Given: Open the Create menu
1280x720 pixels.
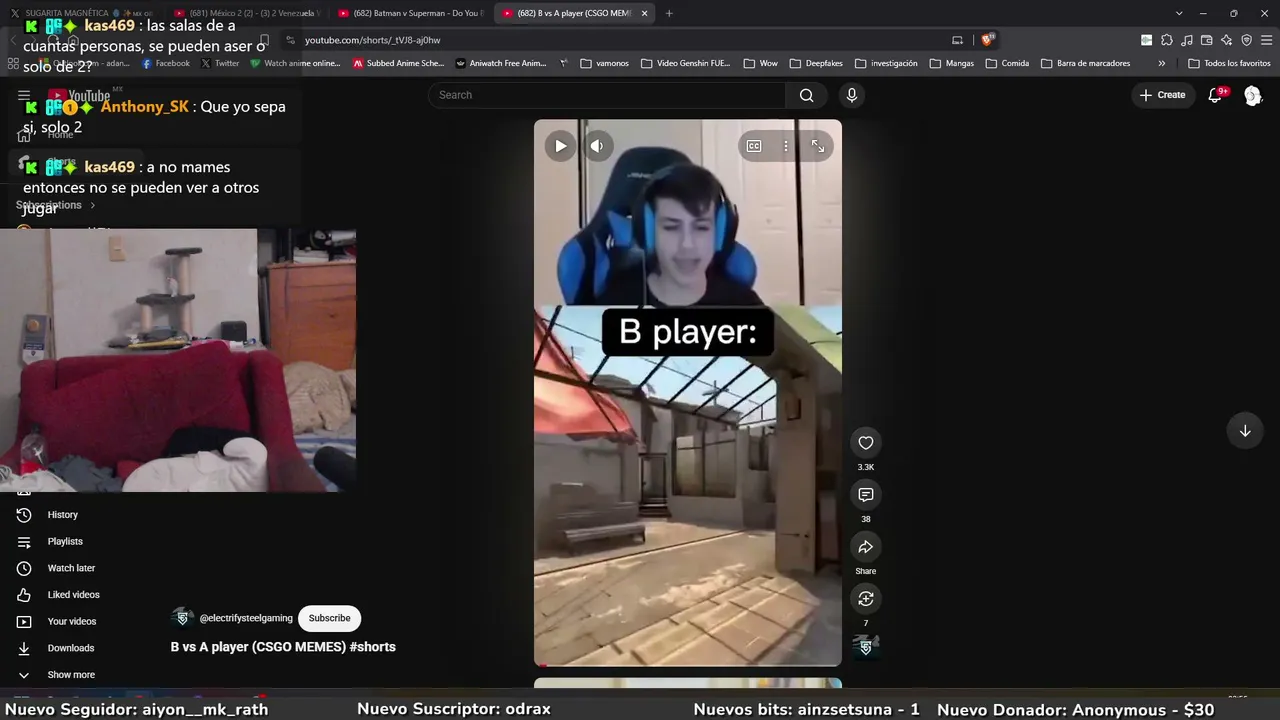Looking at the screenshot, I should 1162,95.
